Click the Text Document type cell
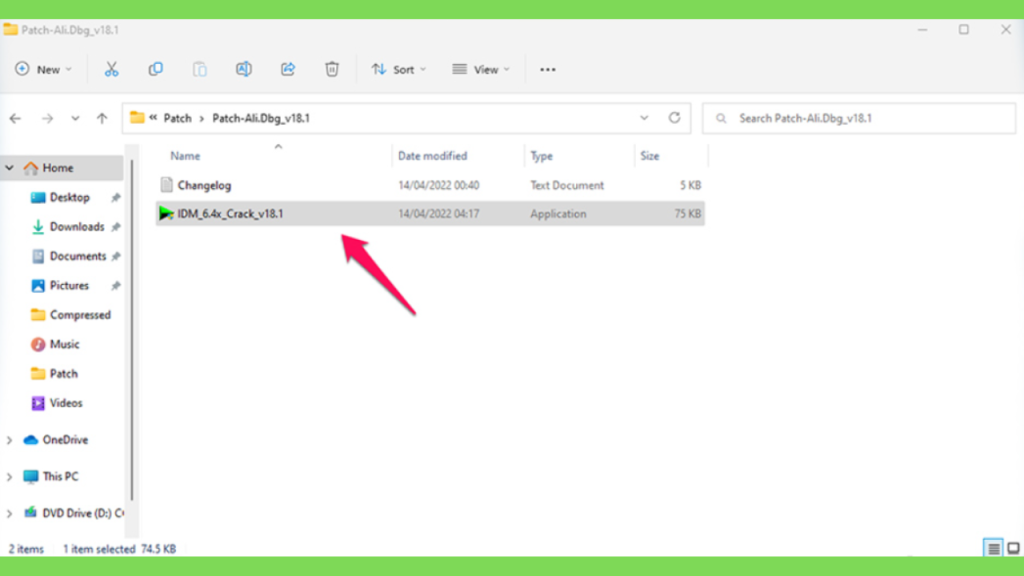This screenshot has width=1024, height=576. coord(567,185)
